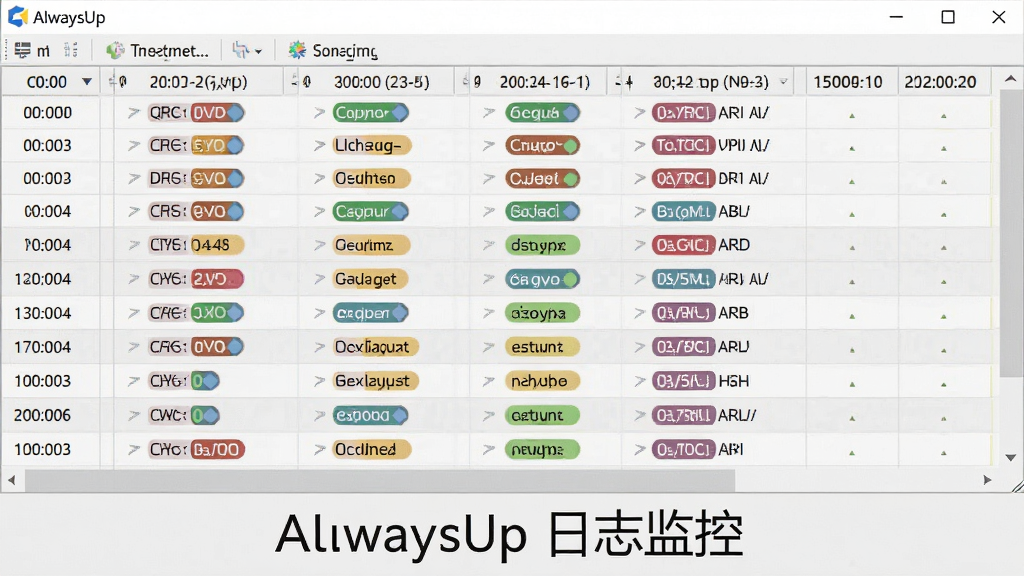Click the tag beside HSH
1024x576 pixels.
pyautogui.click(x=683, y=381)
